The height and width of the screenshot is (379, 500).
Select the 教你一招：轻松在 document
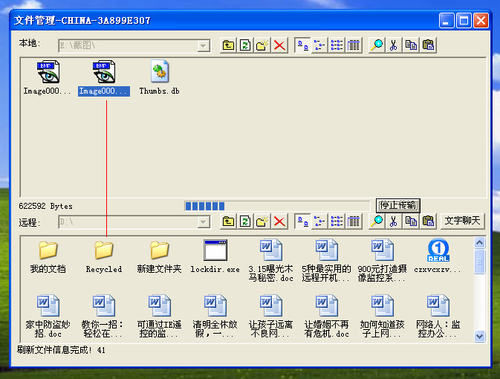(104, 316)
